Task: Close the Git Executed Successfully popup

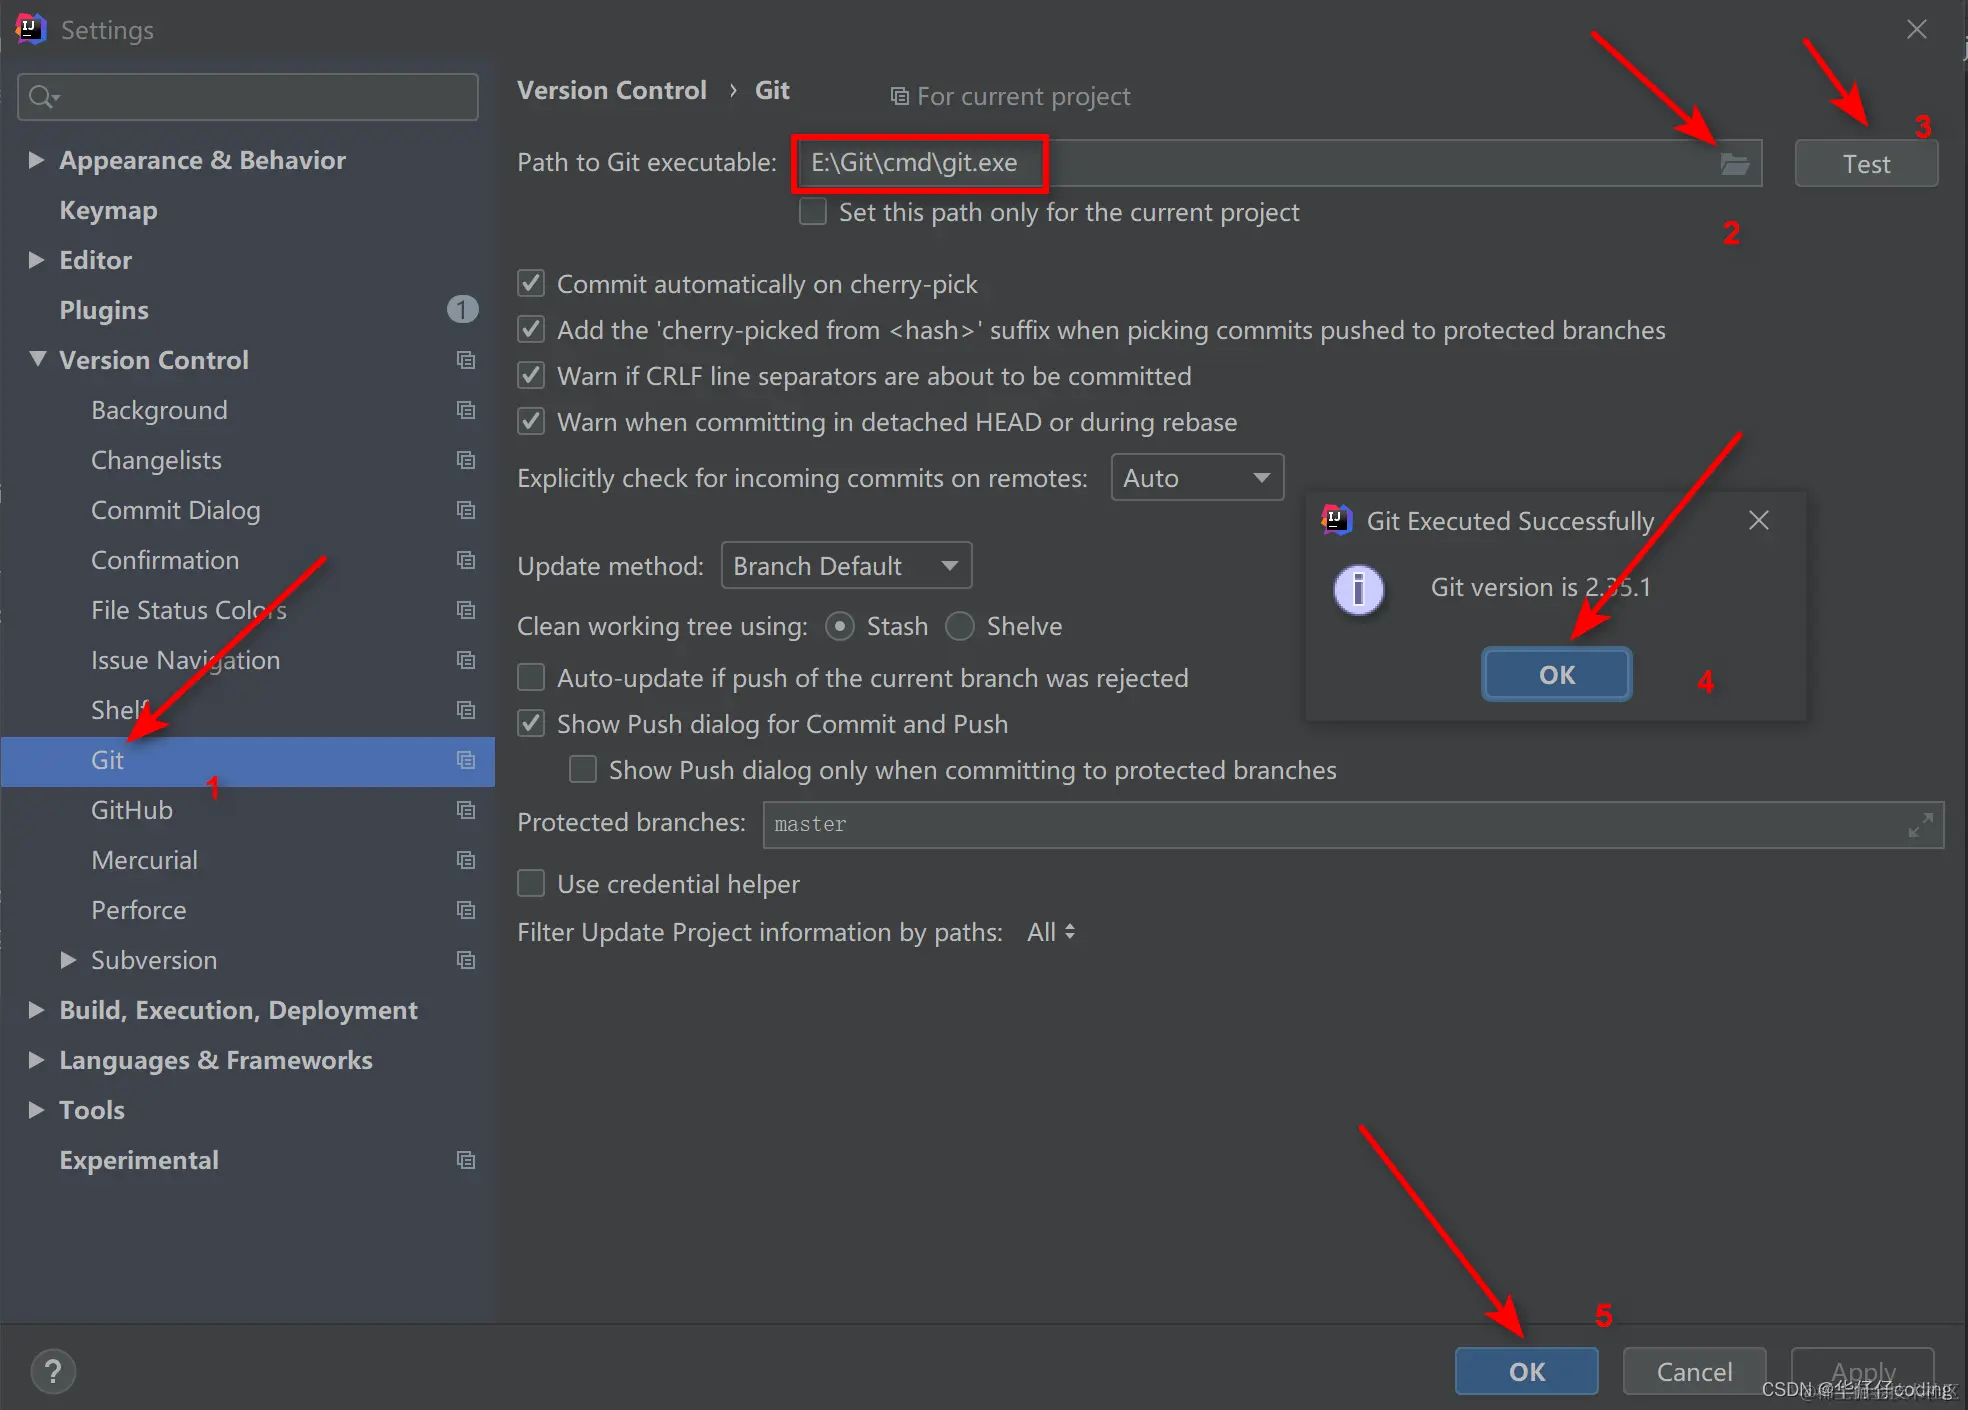Action: (x=1759, y=520)
